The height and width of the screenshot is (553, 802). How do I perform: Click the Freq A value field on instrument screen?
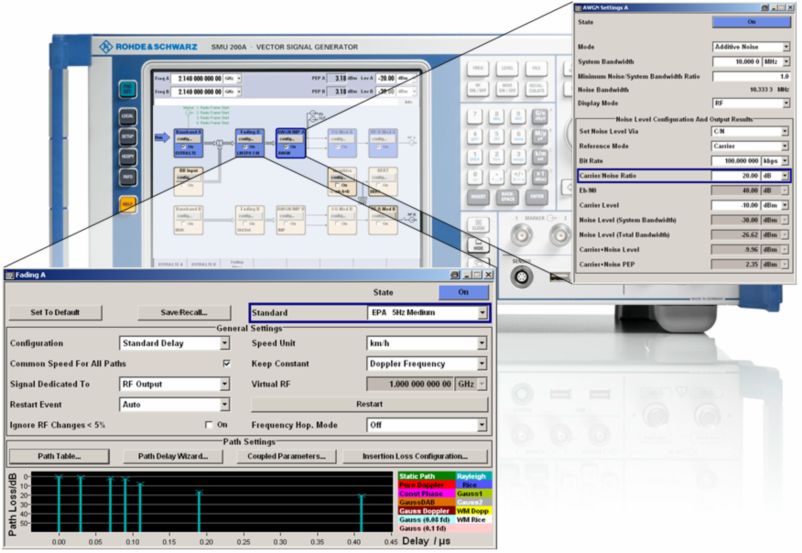[x=196, y=79]
